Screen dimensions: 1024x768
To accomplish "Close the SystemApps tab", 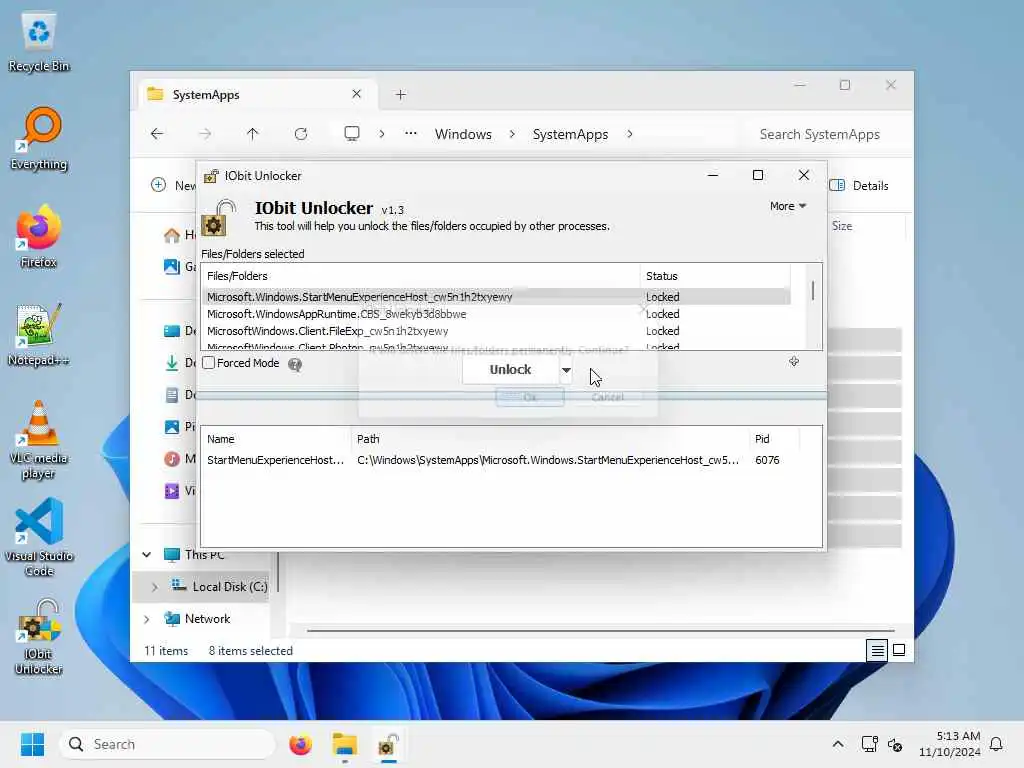I will point(357,94).
